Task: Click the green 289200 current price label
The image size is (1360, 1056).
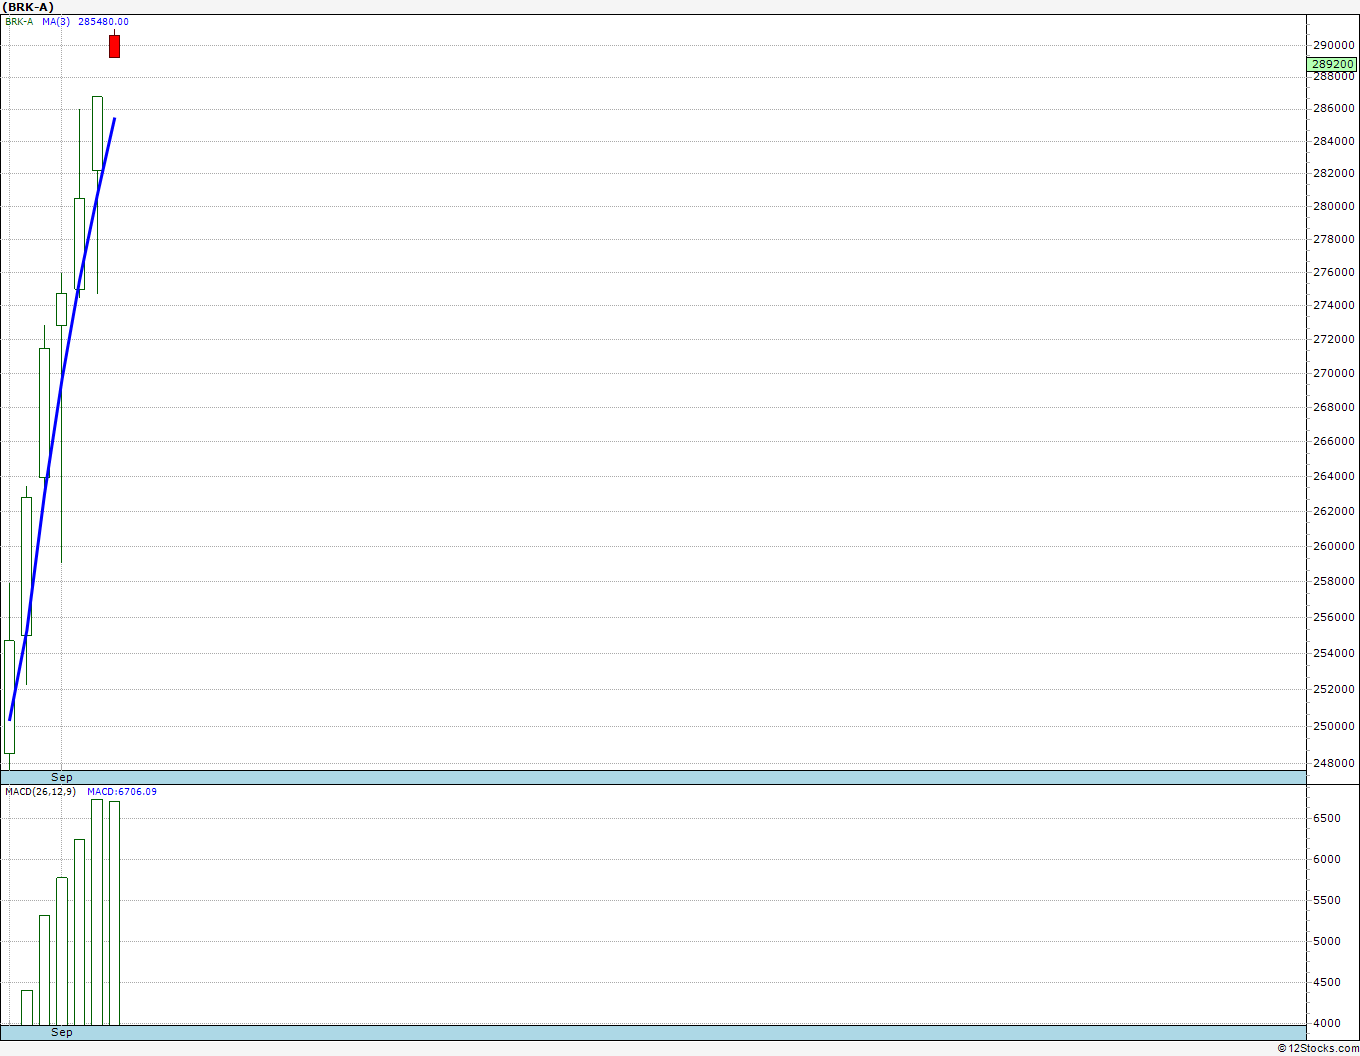Action: coord(1332,64)
